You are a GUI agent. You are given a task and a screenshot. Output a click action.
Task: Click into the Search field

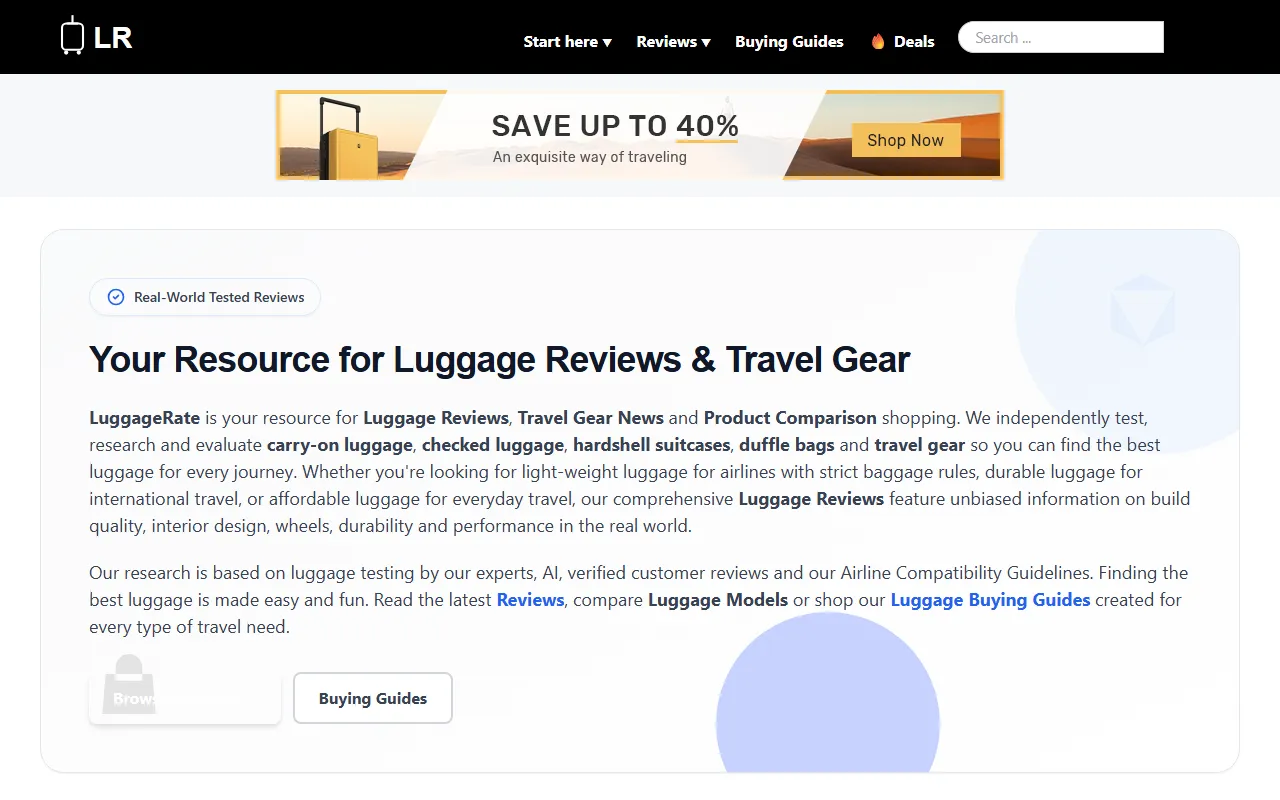pyautogui.click(x=1061, y=37)
